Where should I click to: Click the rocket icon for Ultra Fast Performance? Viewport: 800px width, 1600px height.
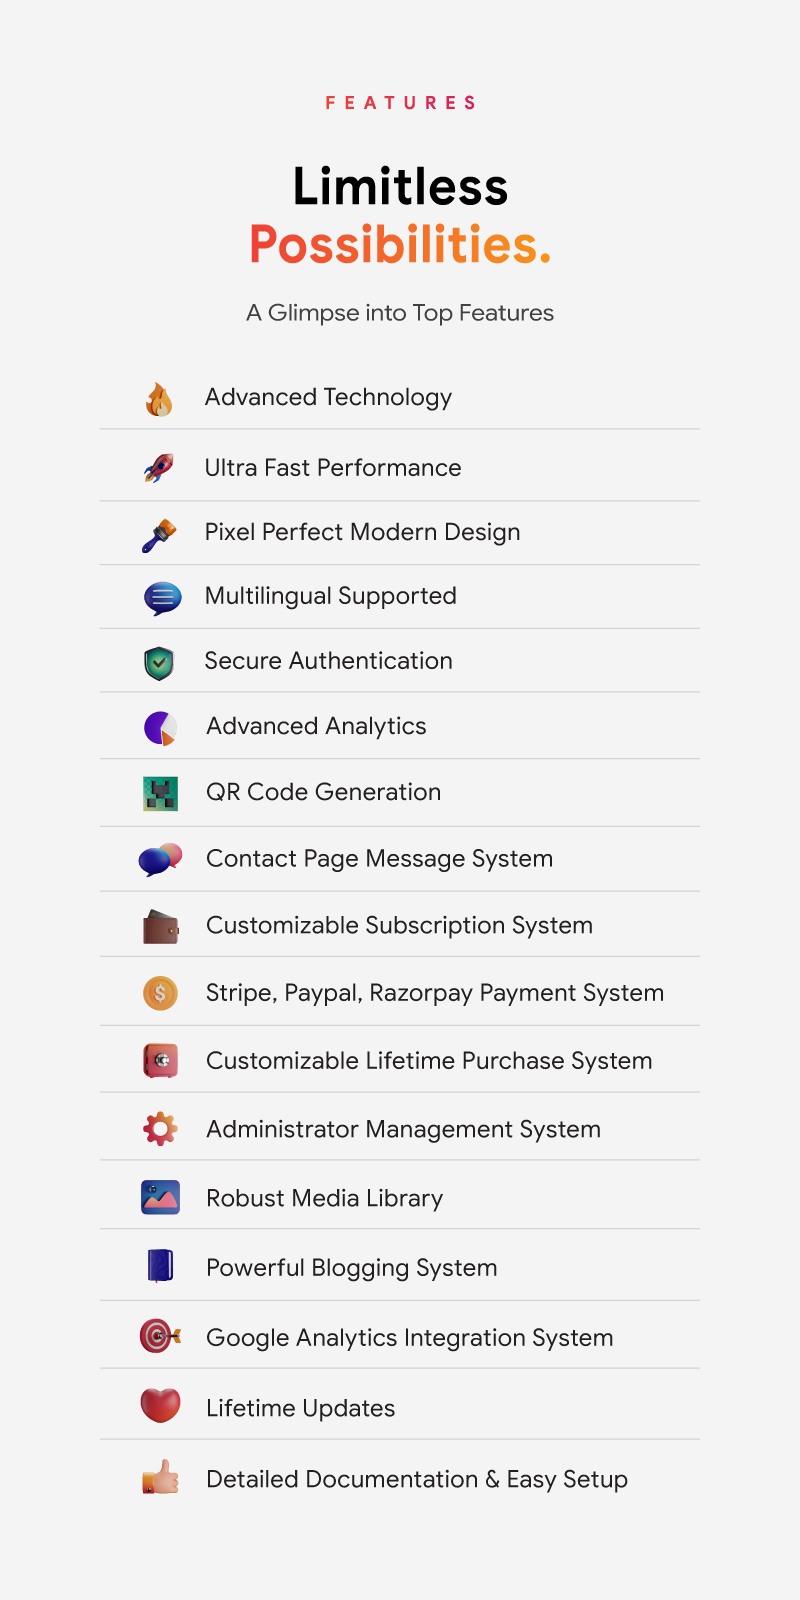159,468
